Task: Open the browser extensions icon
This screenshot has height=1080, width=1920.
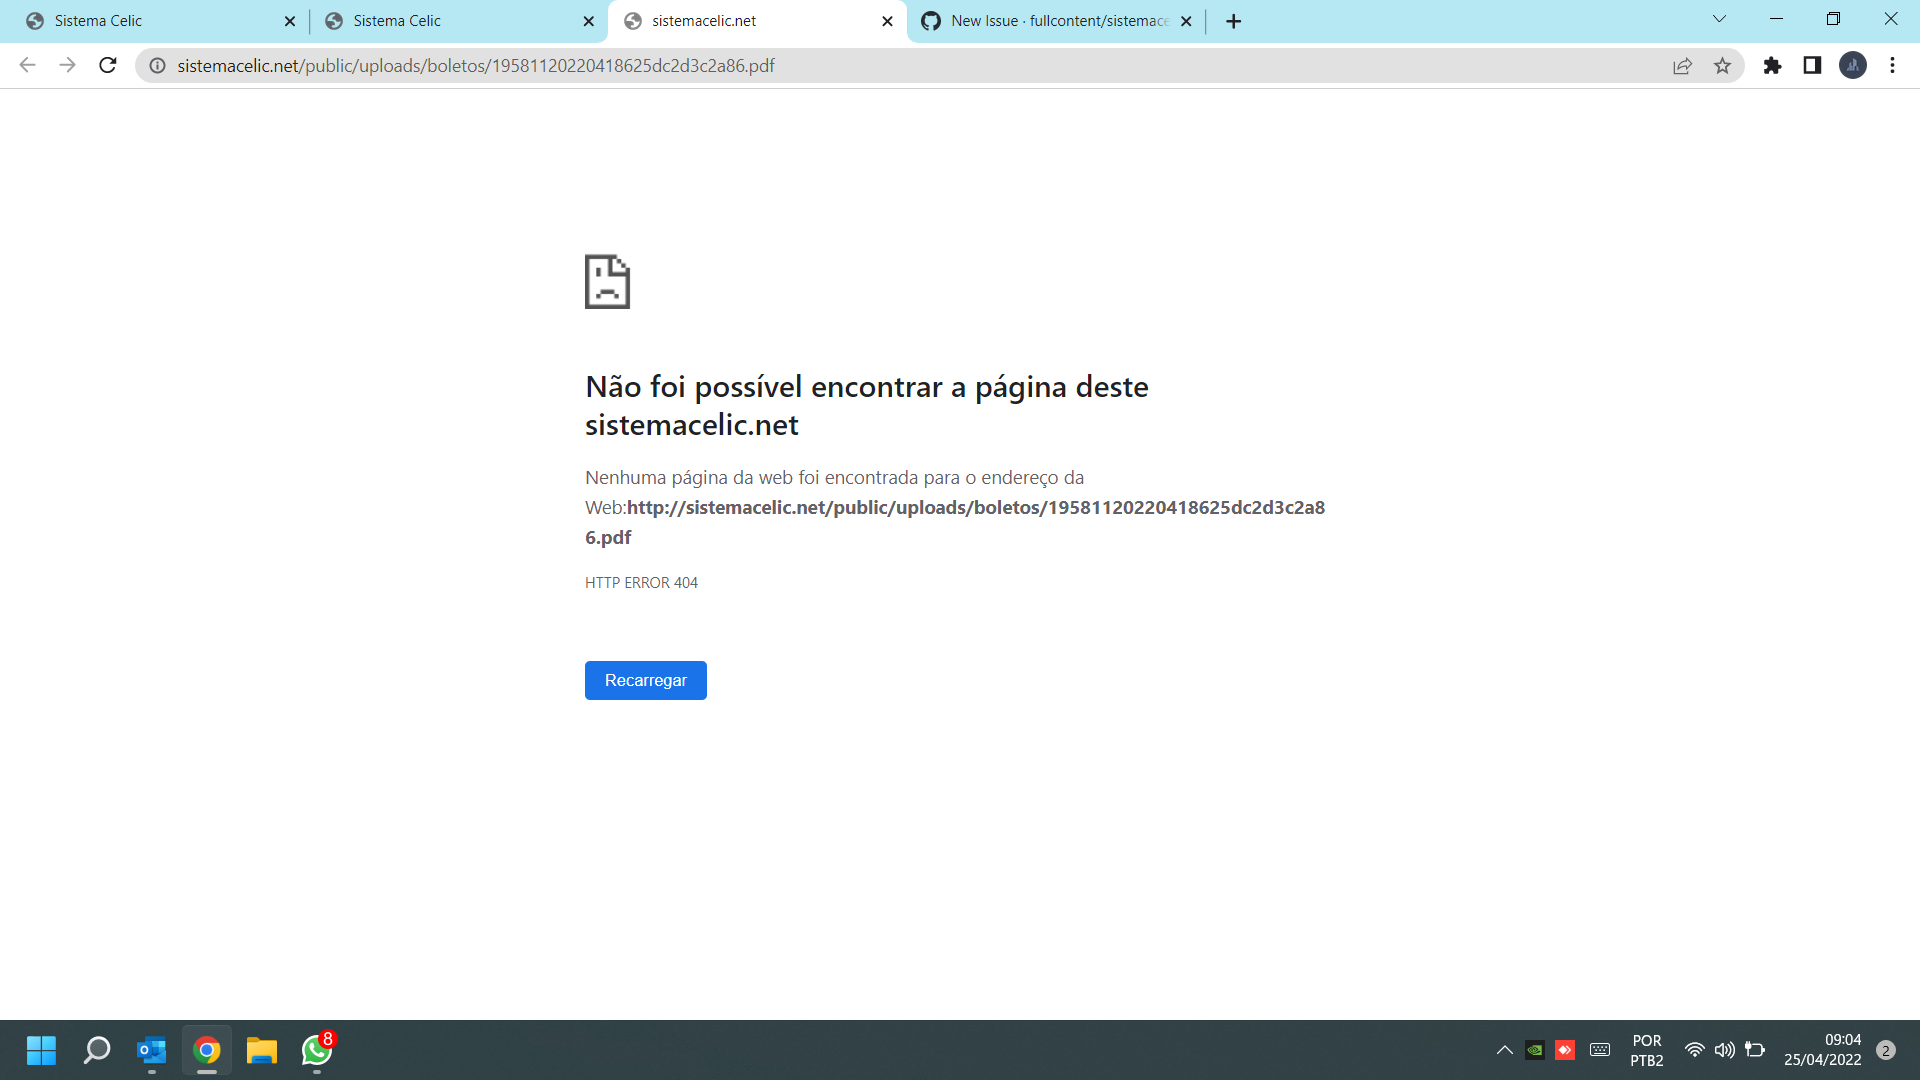Action: pos(1774,65)
